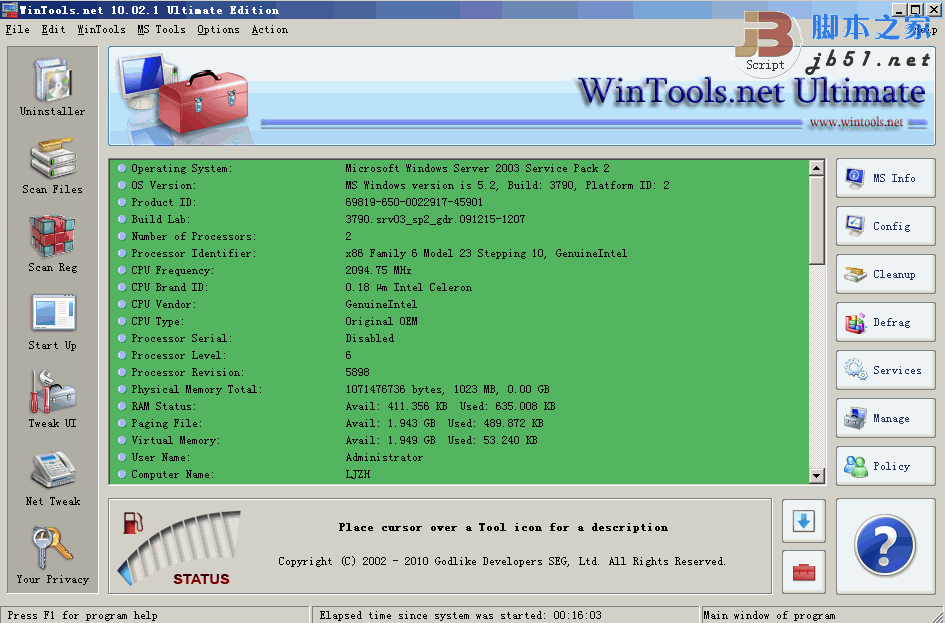Image resolution: width=945 pixels, height=623 pixels.
Task: Open the File menu
Action: [17, 30]
